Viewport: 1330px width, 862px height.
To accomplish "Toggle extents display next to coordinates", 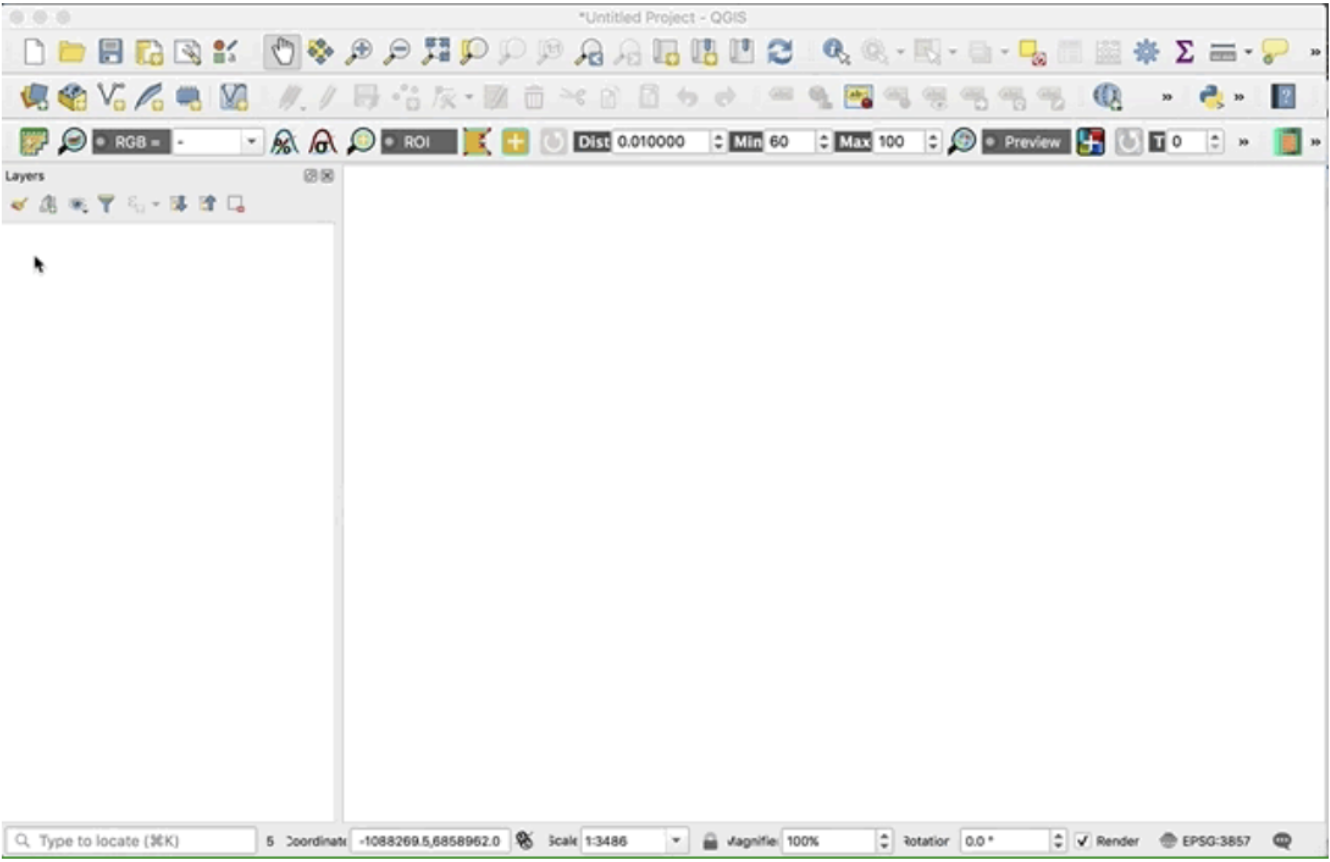I will (524, 841).
